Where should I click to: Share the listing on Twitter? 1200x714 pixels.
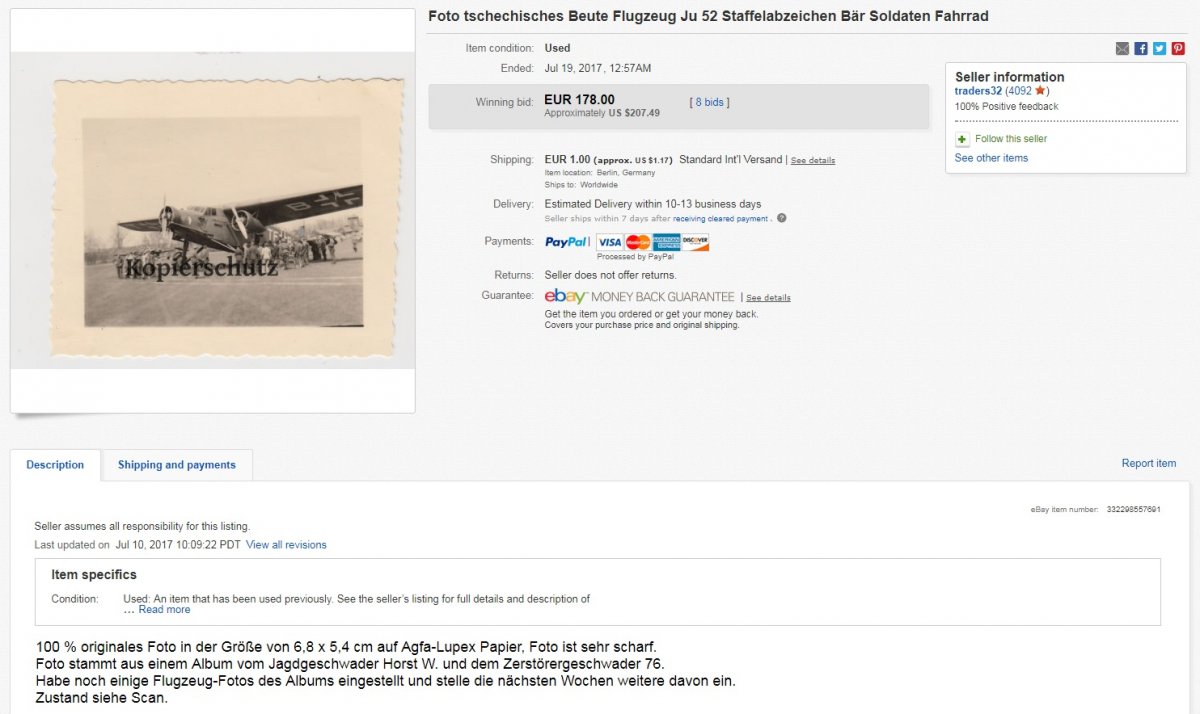[1159, 48]
